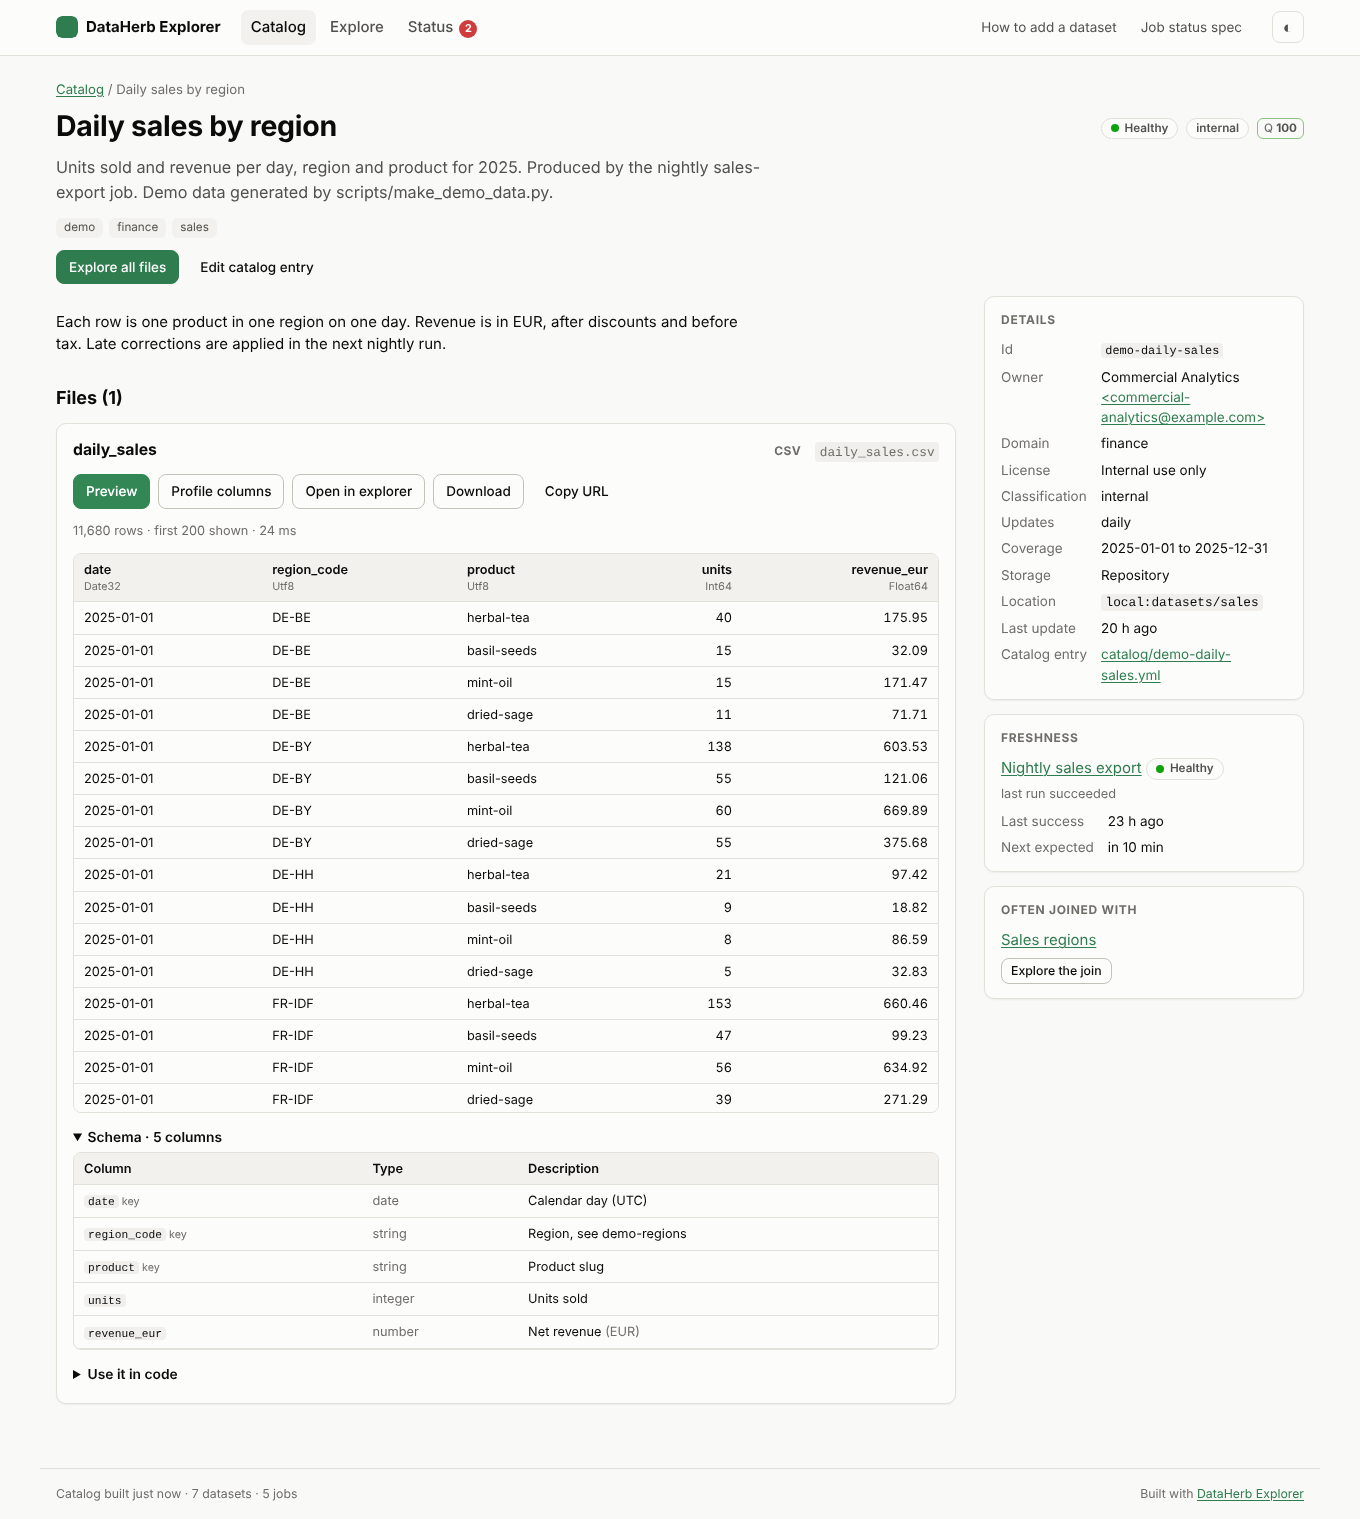Click the Status alert count badge

coord(468,28)
